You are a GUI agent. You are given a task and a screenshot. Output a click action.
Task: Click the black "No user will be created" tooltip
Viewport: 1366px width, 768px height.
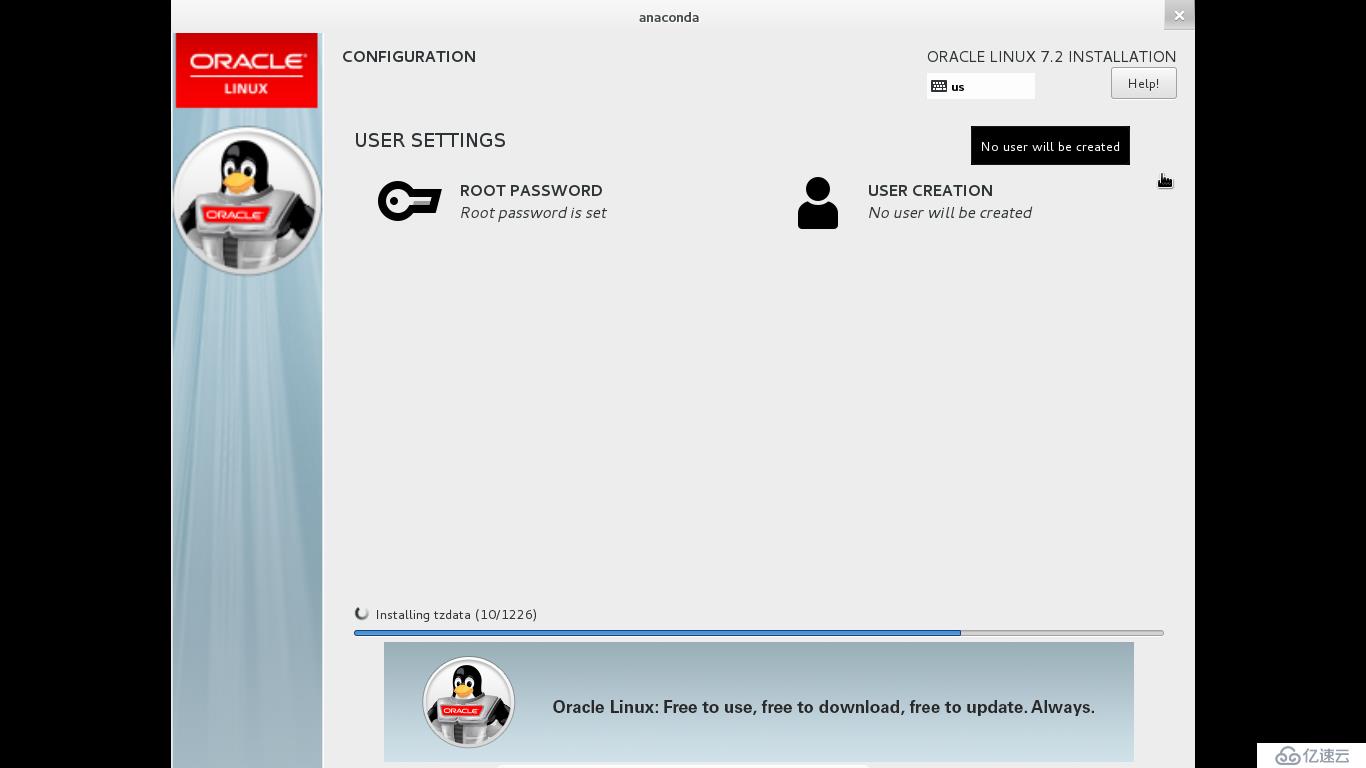pos(1050,146)
